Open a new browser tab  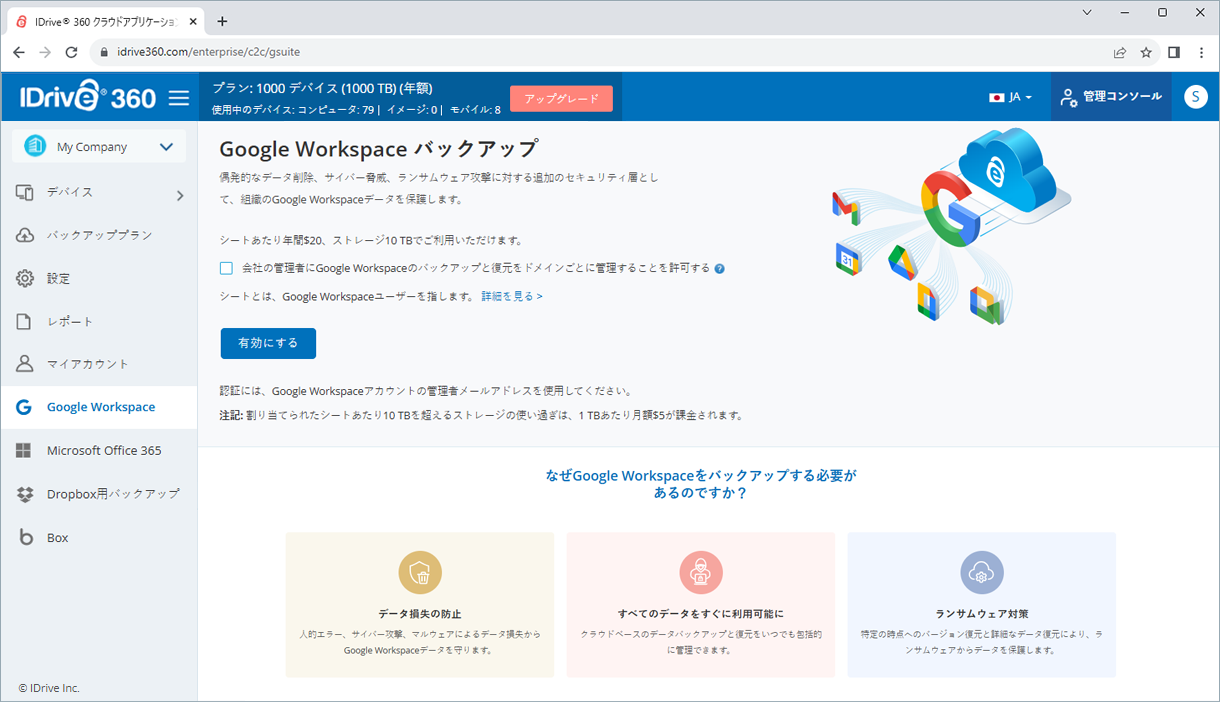pos(222,21)
